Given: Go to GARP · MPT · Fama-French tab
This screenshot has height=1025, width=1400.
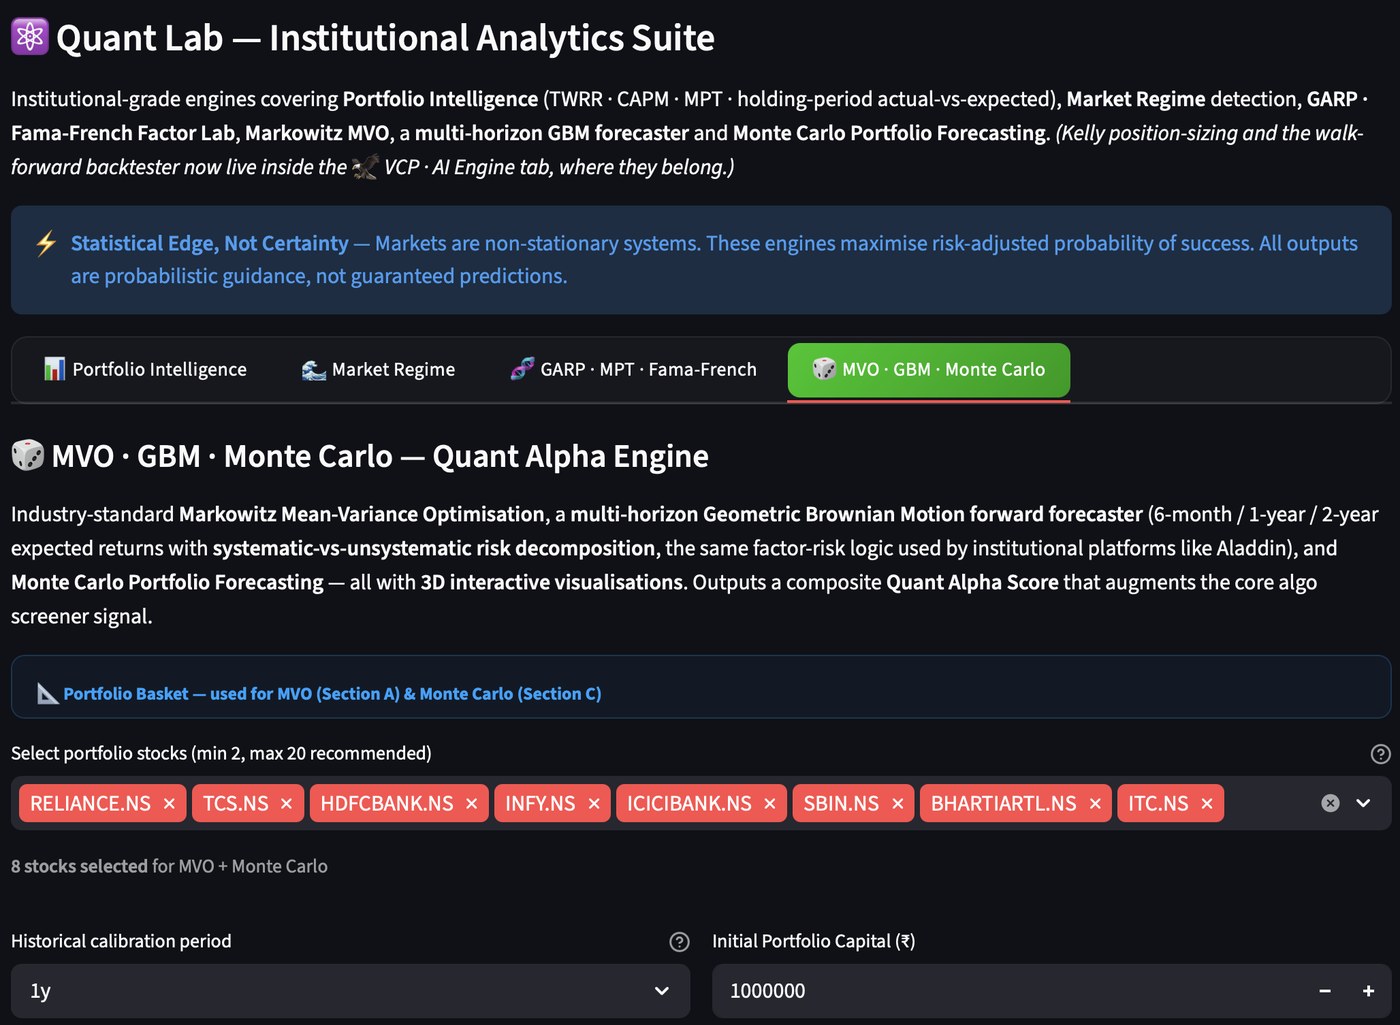Looking at the screenshot, I should tap(633, 370).
